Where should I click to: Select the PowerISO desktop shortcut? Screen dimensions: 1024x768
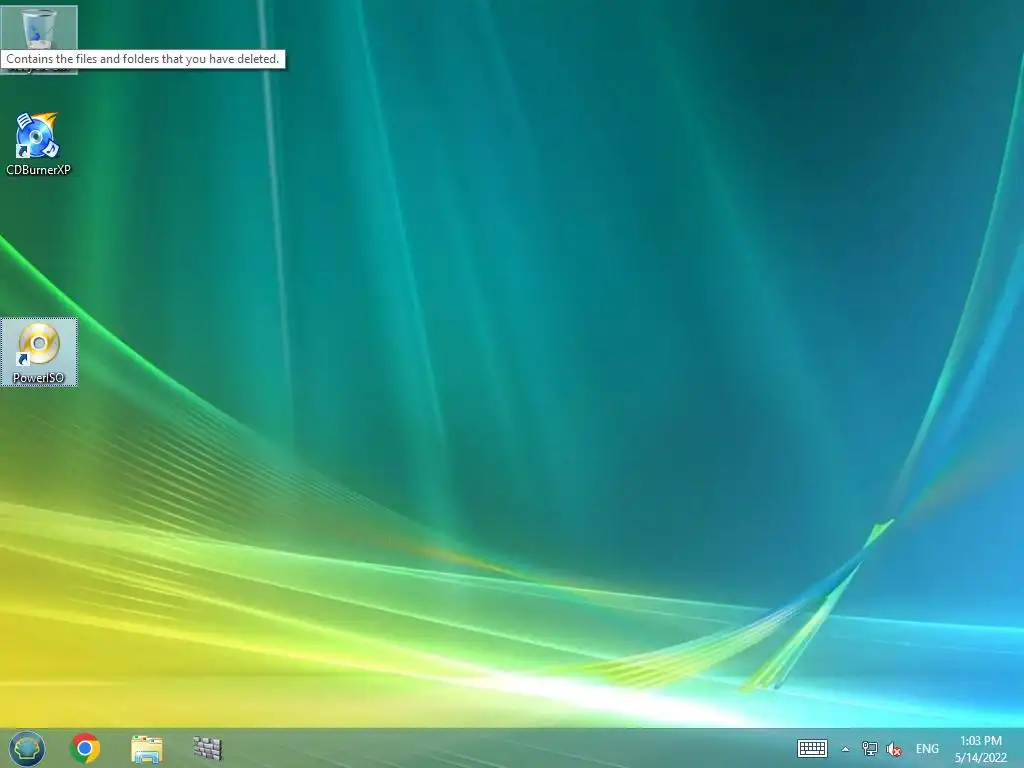(x=39, y=352)
